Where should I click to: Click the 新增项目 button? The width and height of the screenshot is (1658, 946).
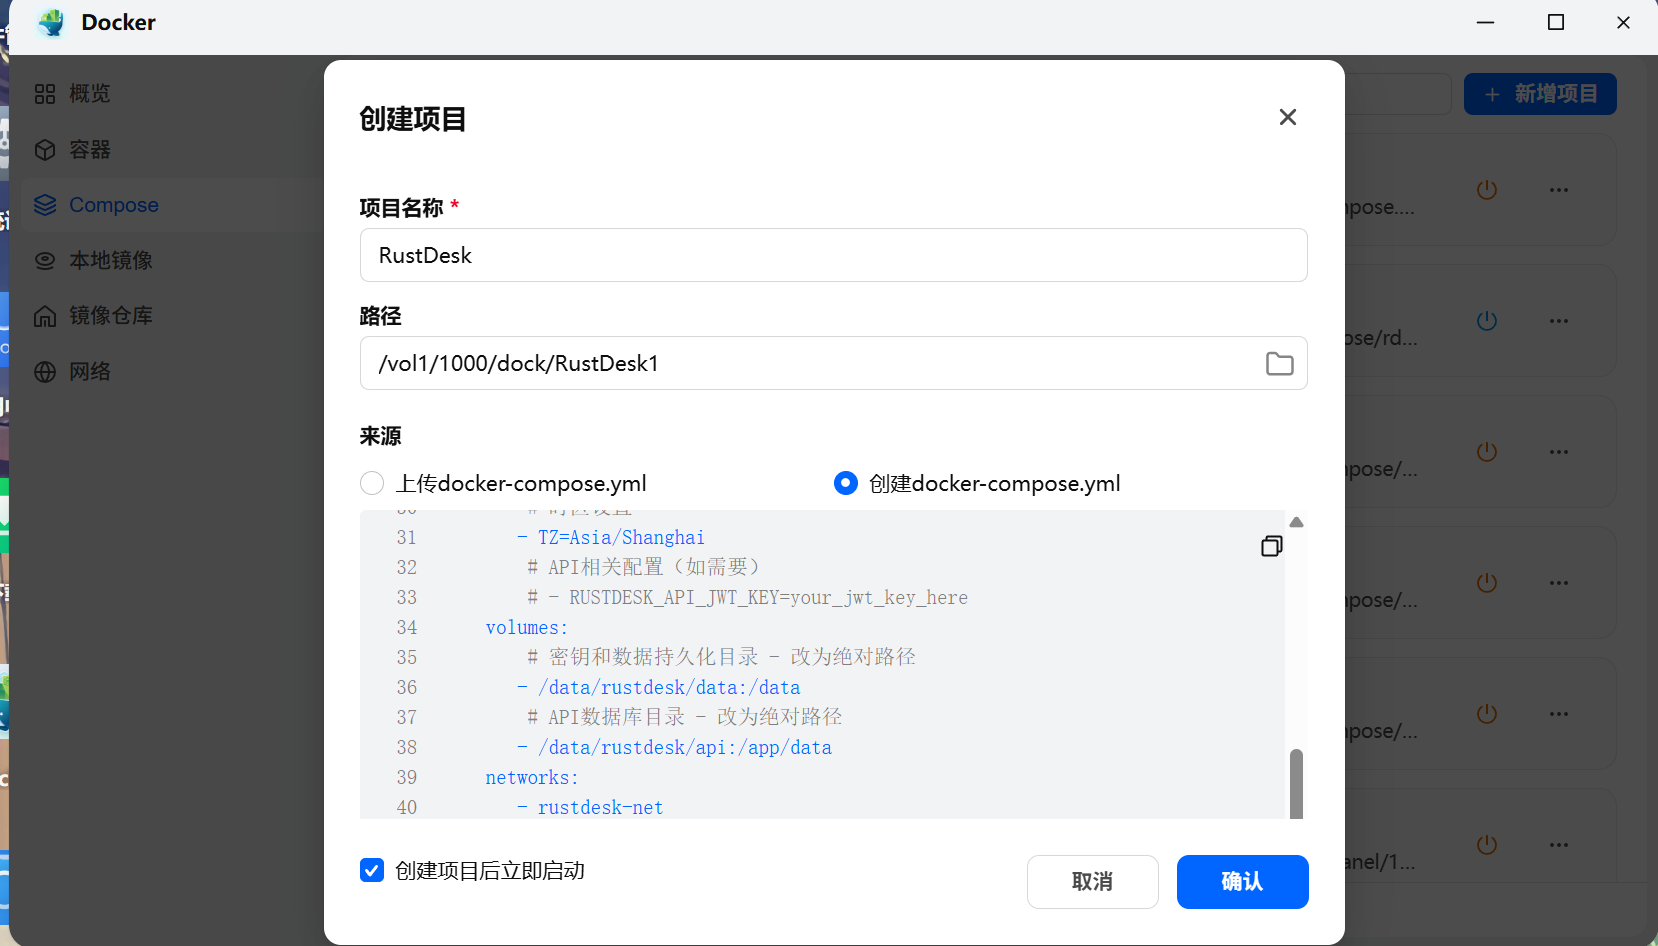(1539, 93)
